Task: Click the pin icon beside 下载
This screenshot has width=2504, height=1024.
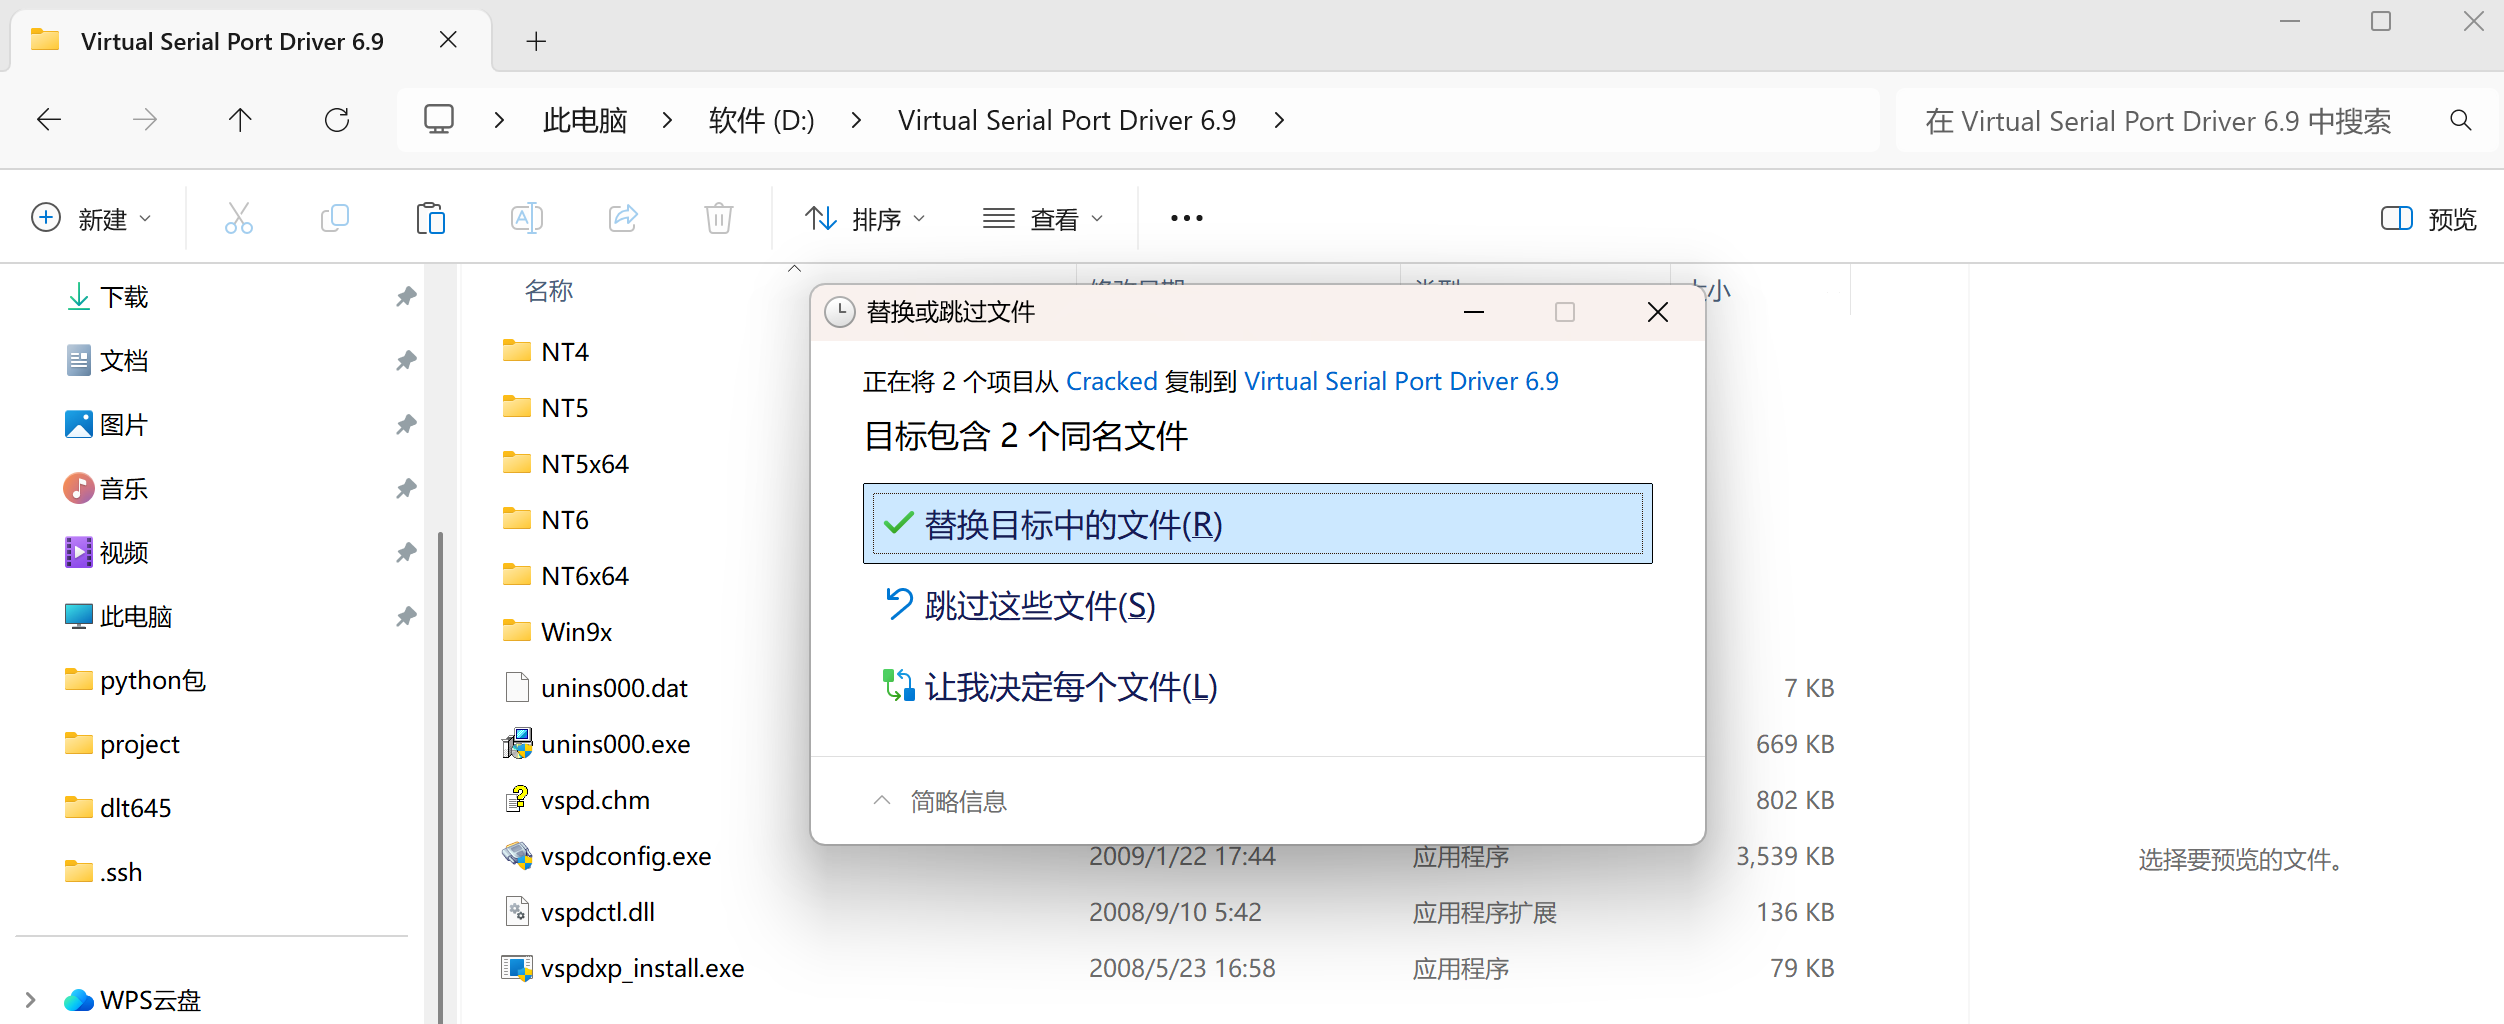Action: tap(406, 297)
